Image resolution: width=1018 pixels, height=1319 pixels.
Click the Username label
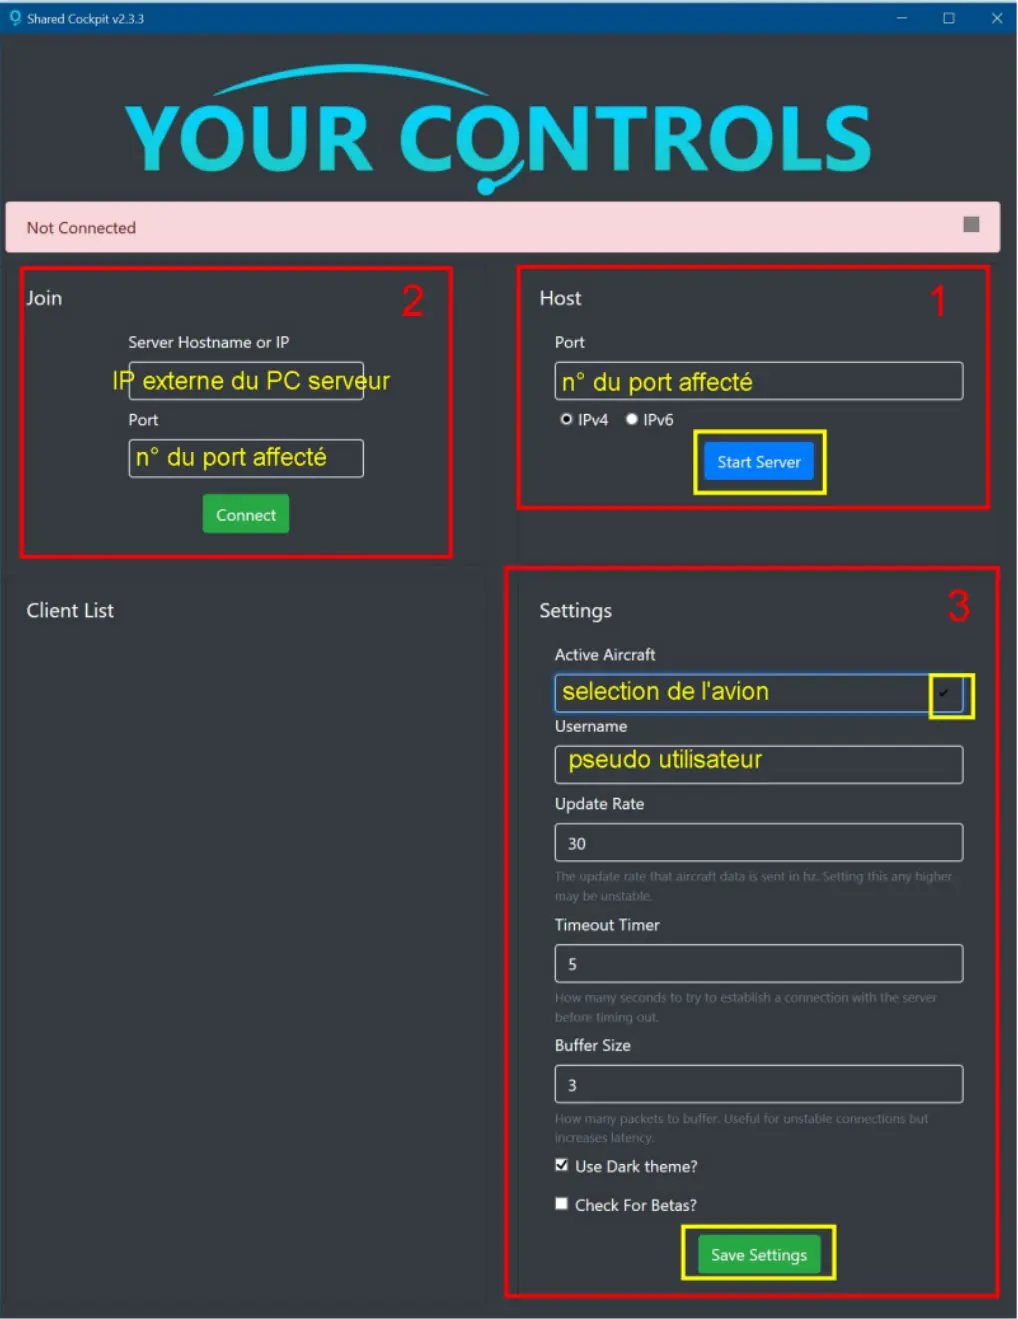pyautogui.click(x=591, y=727)
